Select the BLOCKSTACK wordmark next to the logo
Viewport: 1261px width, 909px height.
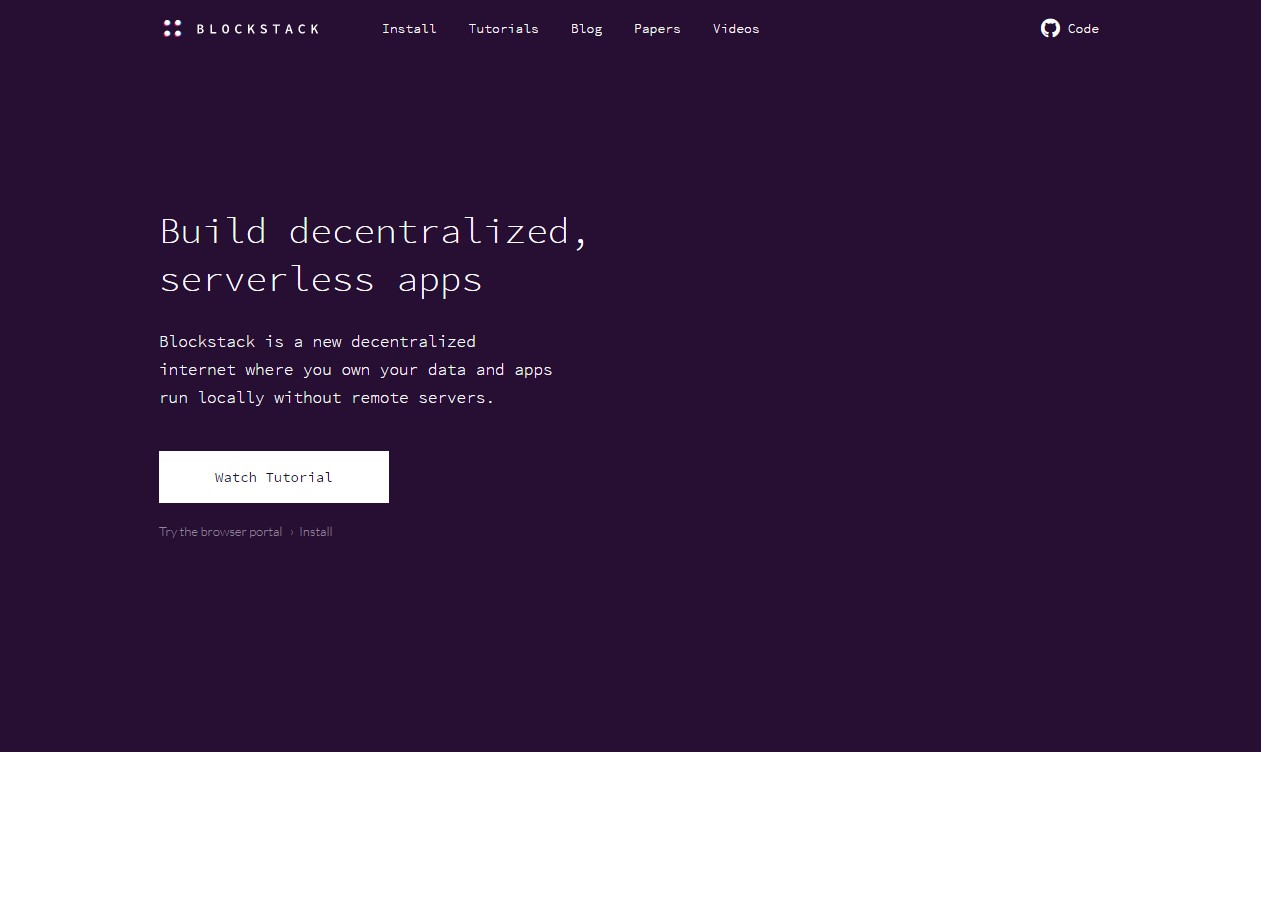pyautogui.click(x=258, y=29)
